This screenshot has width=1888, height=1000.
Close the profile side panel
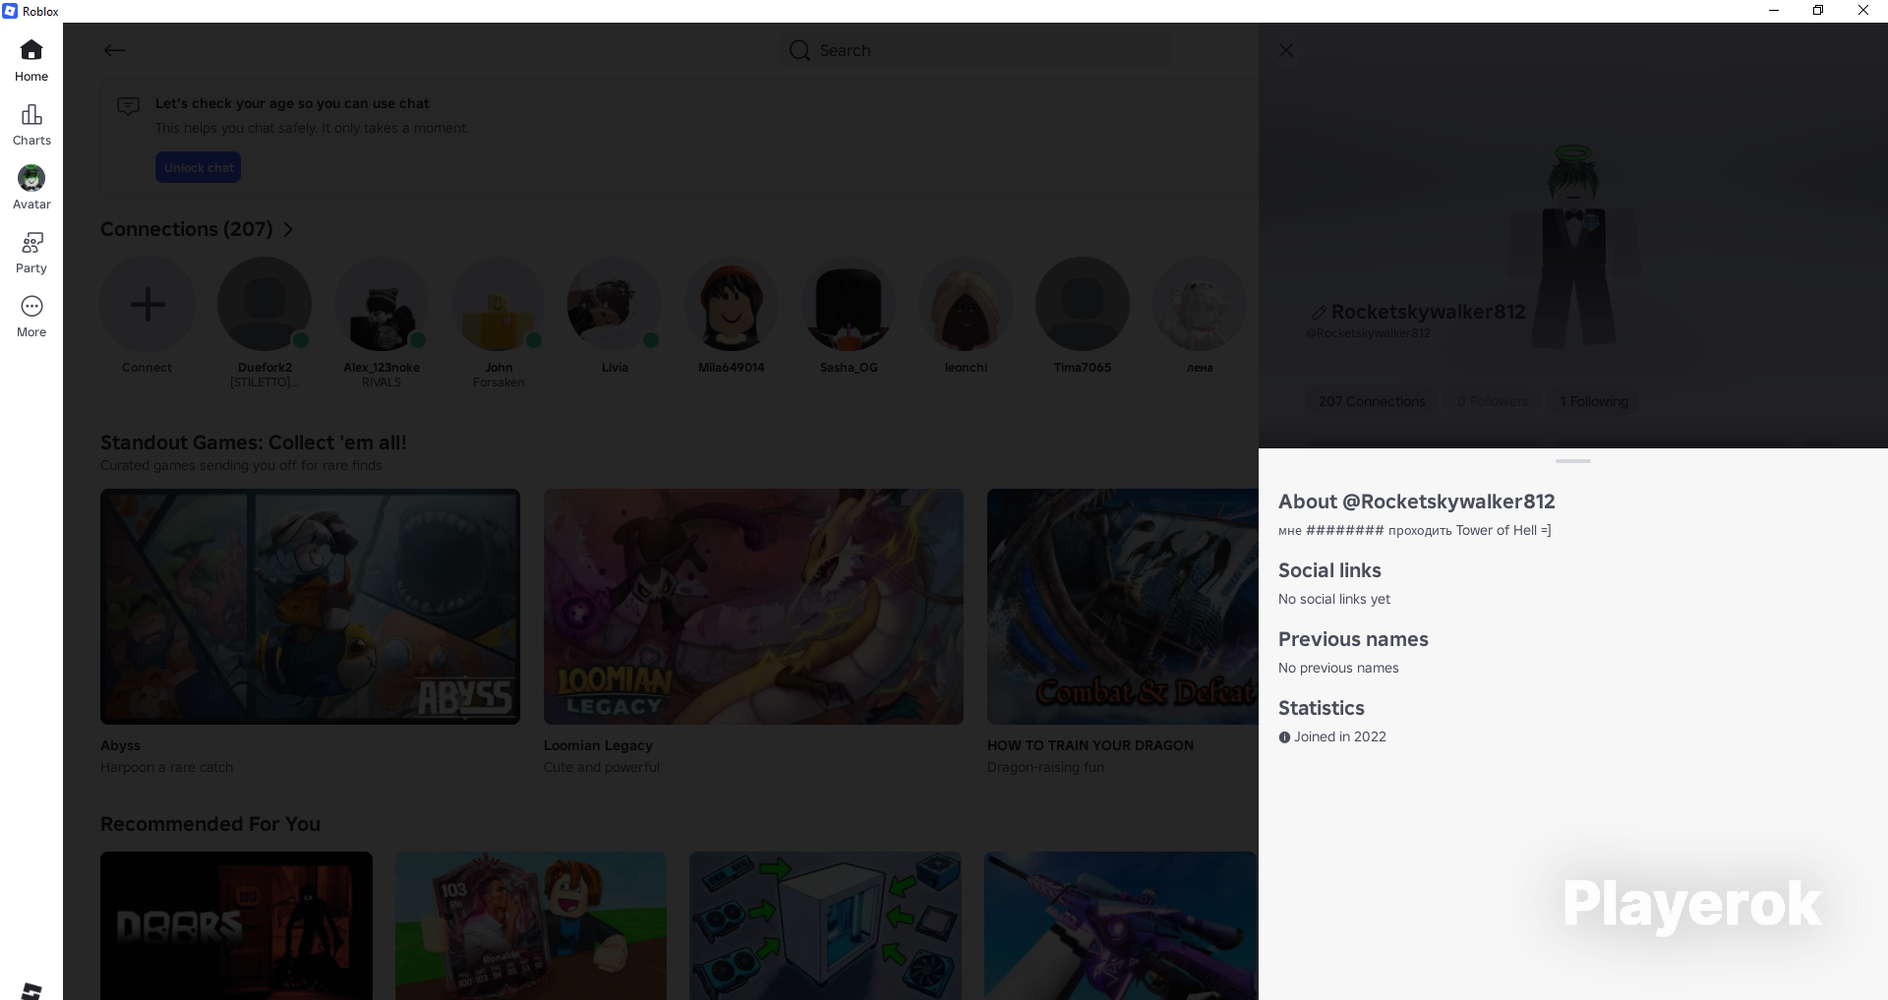pos(1286,50)
